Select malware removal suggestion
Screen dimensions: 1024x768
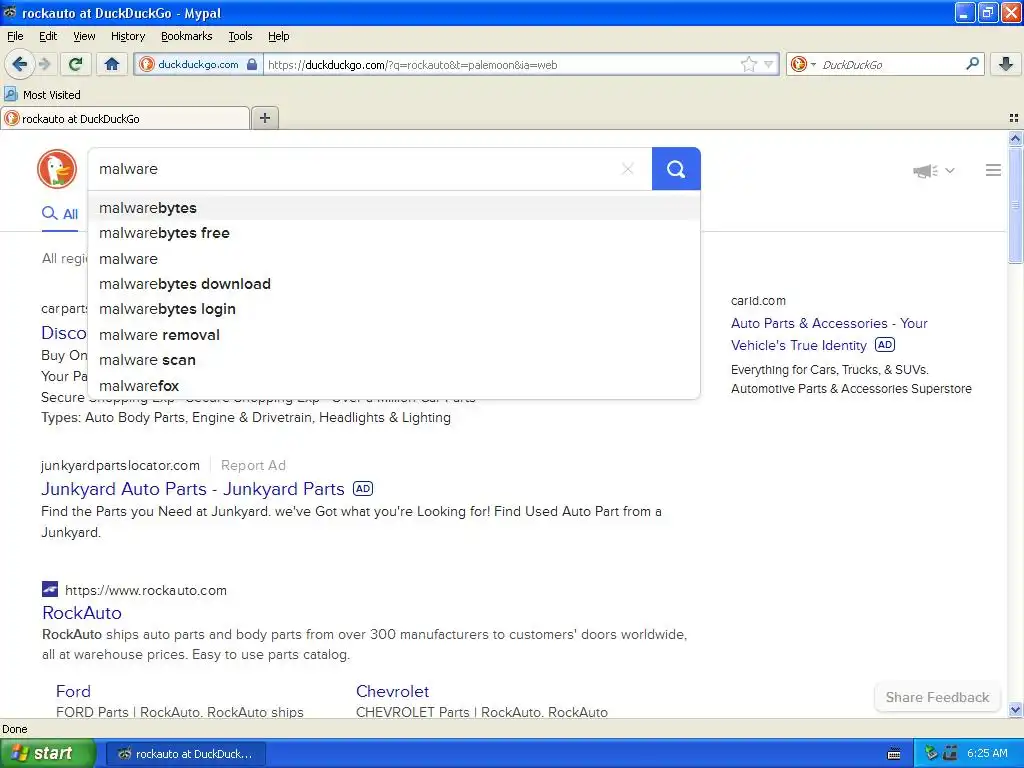394,335
